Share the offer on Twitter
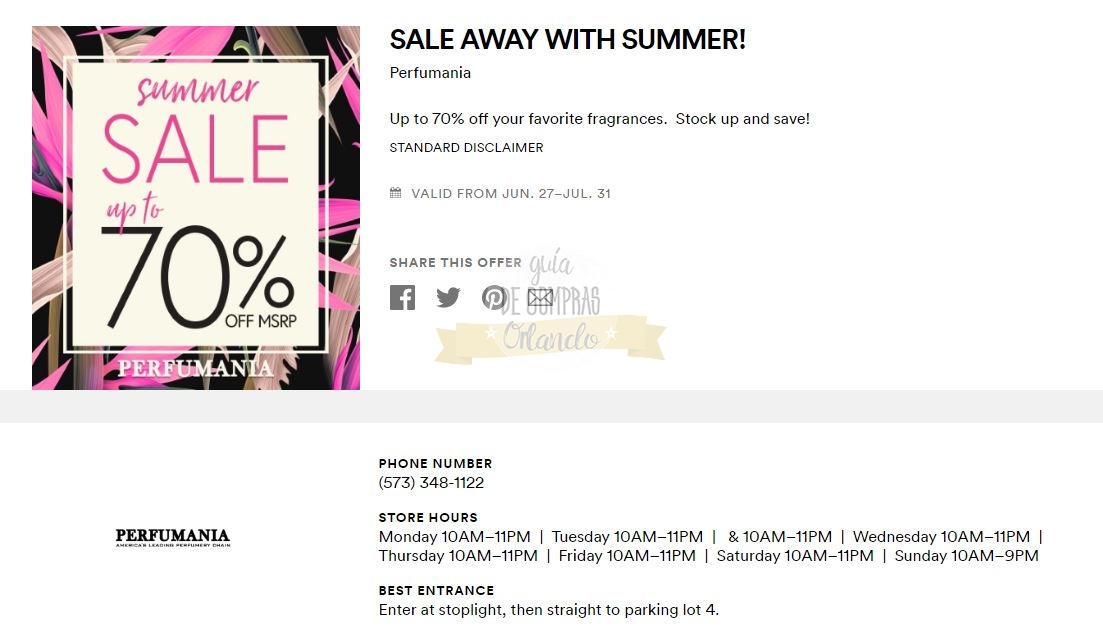 (x=448, y=297)
